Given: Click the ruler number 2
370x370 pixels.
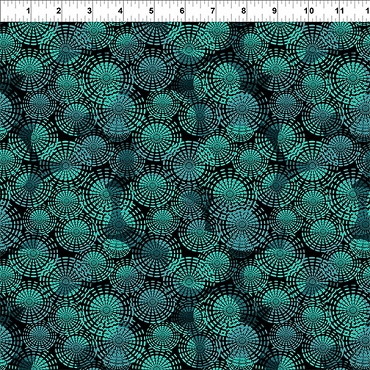Looking at the screenshot, I should (59, 11).
